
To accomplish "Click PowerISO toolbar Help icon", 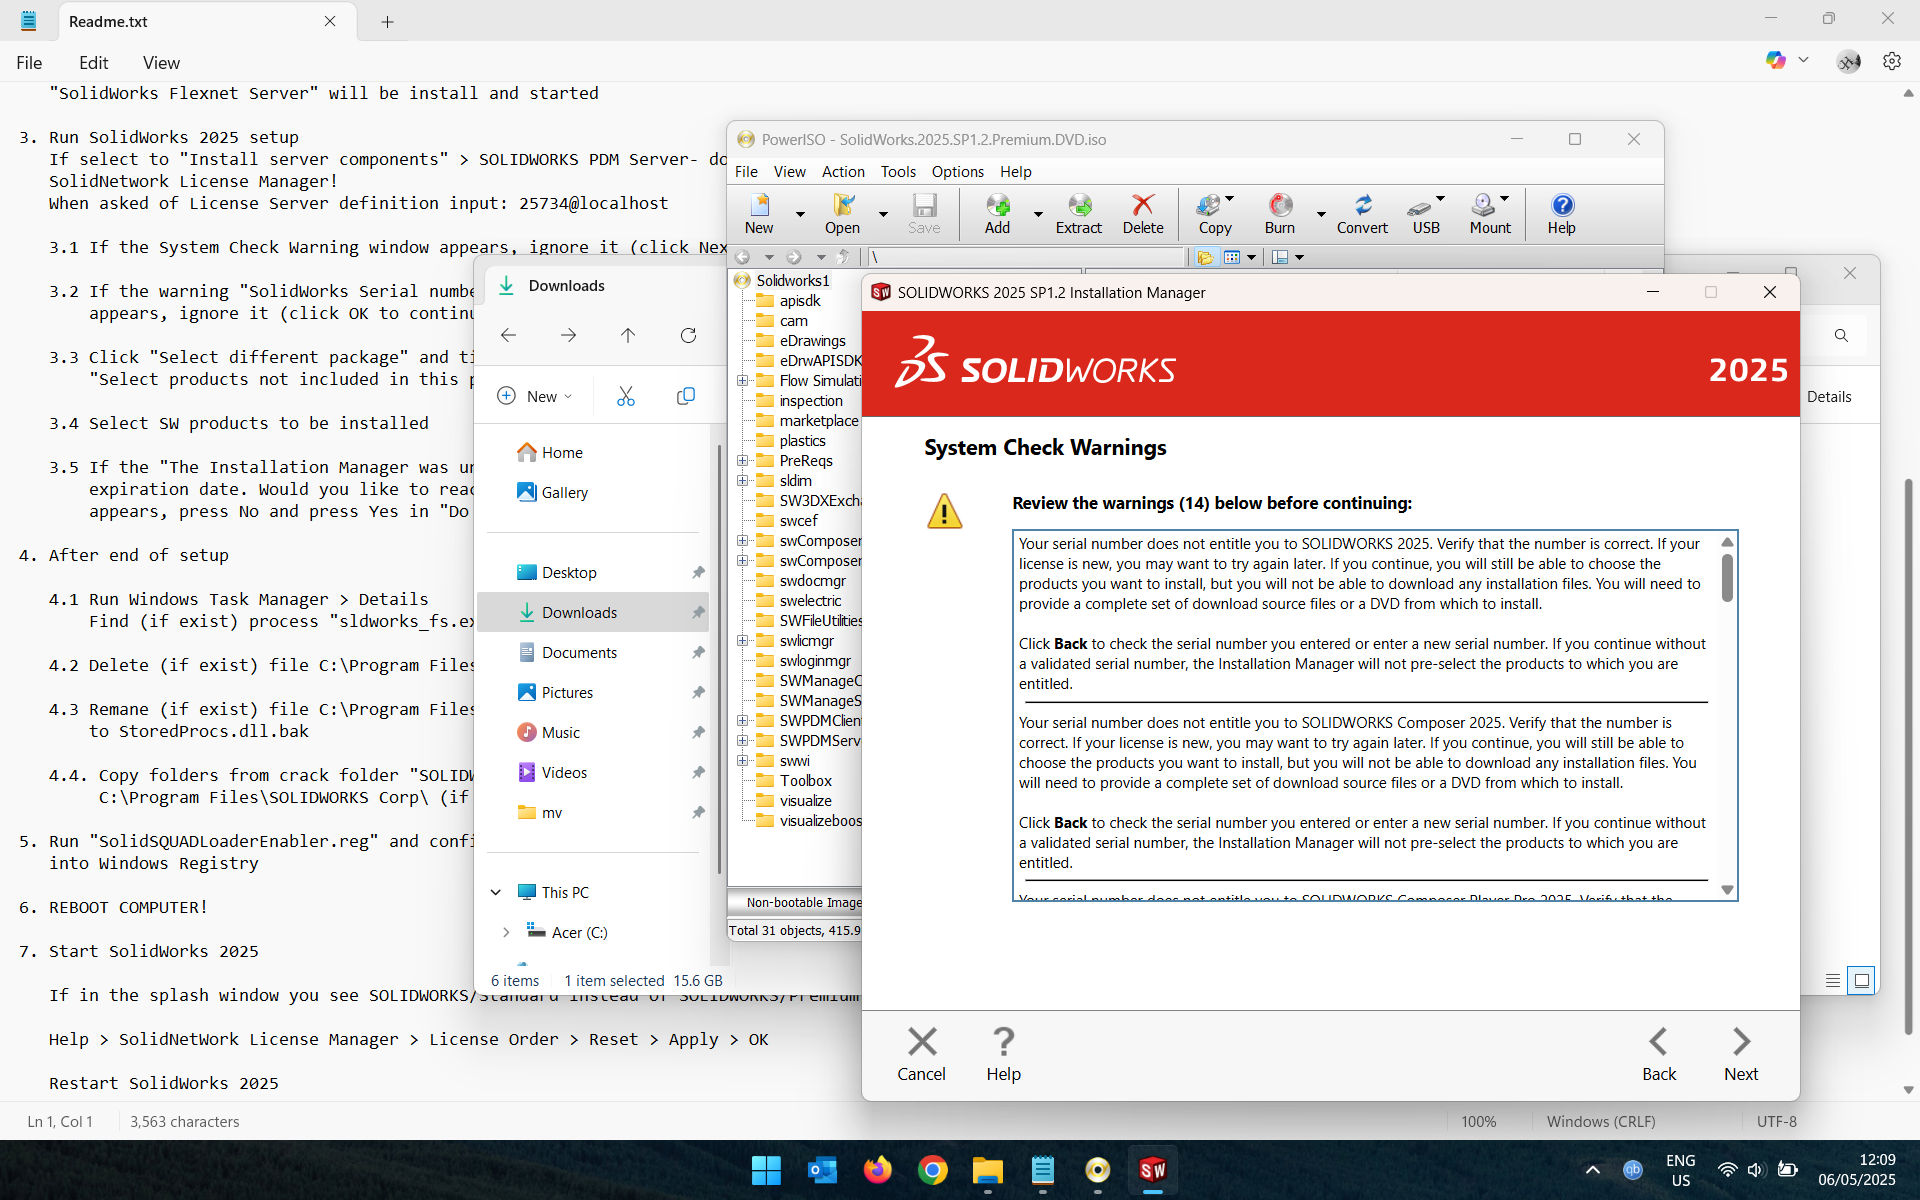I will click(1561, 214).
